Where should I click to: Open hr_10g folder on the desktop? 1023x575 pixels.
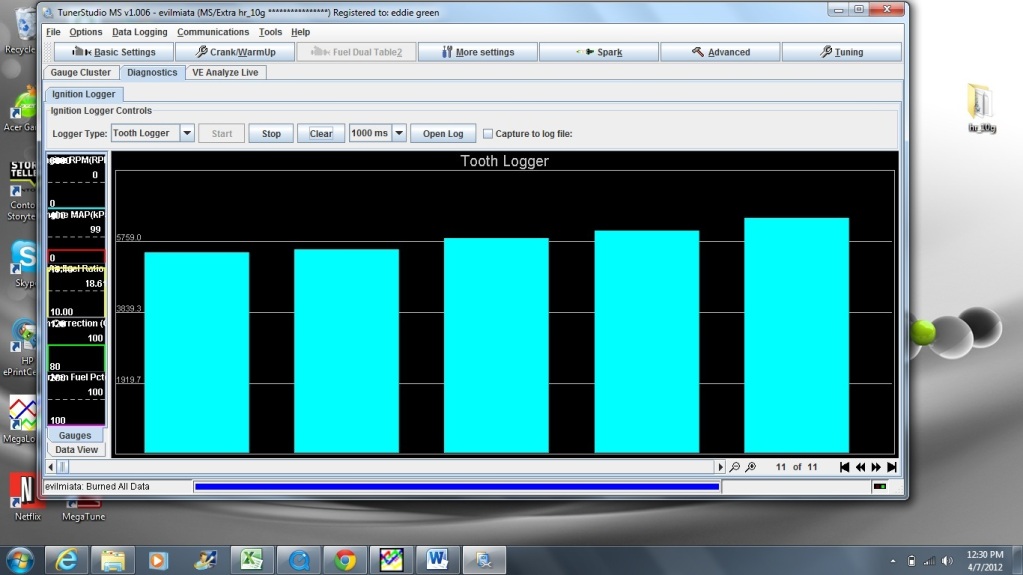click(981, 105)
